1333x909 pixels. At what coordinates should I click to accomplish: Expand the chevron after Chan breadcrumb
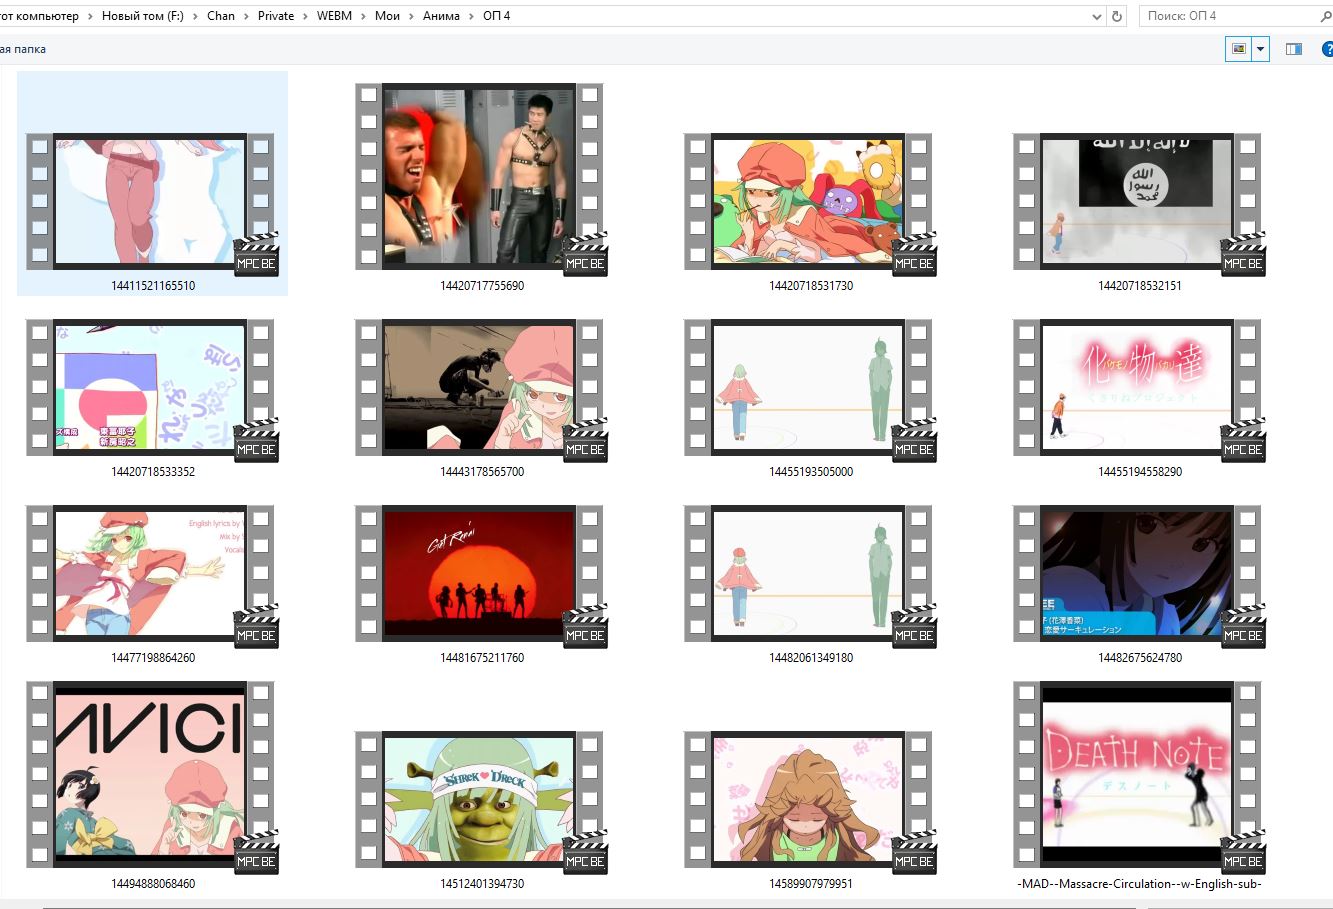click(x=246, y=16)
